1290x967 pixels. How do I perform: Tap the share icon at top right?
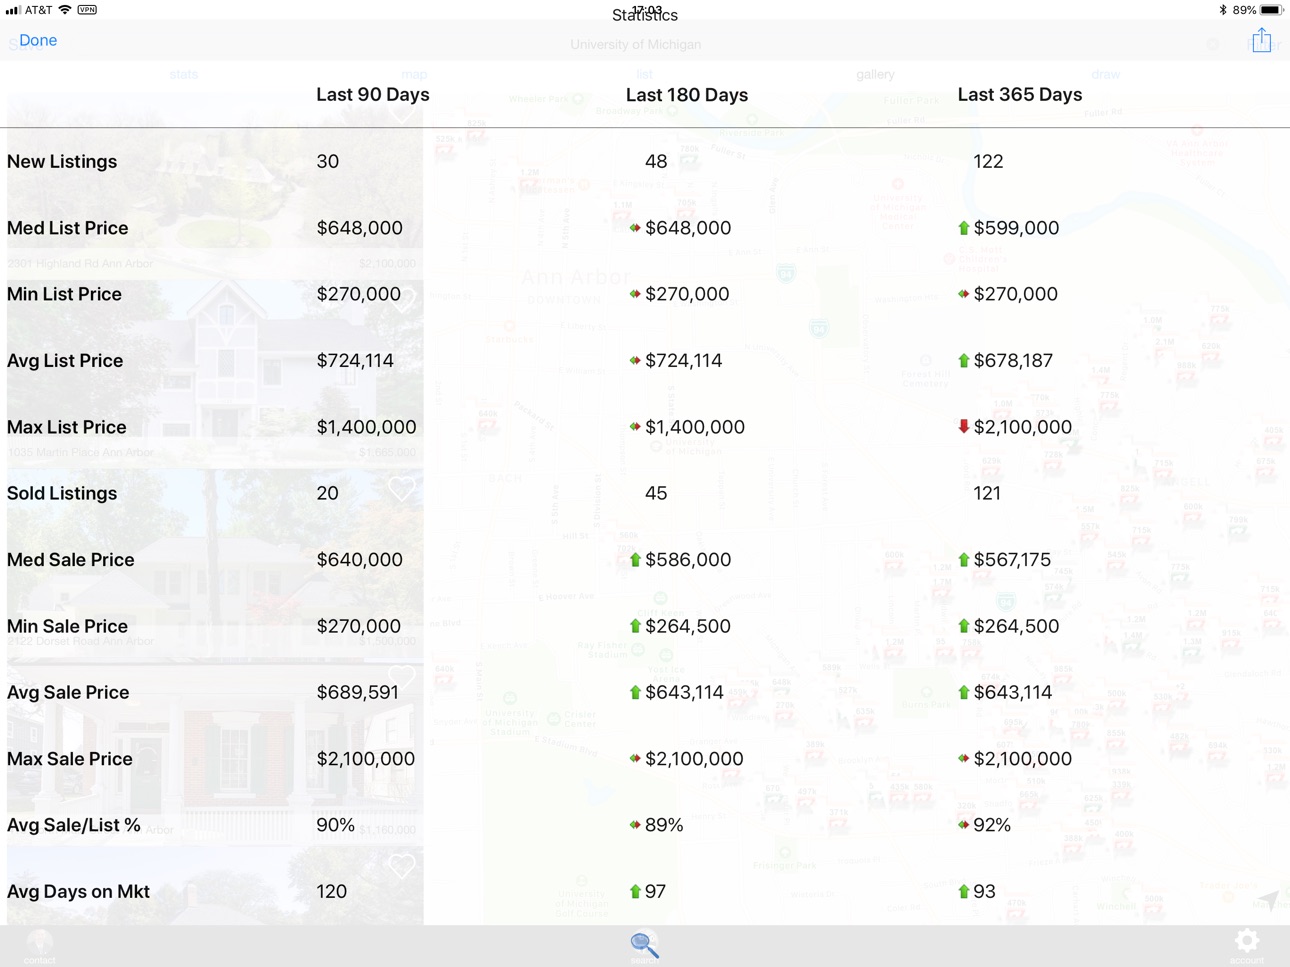pos(1261,40)
